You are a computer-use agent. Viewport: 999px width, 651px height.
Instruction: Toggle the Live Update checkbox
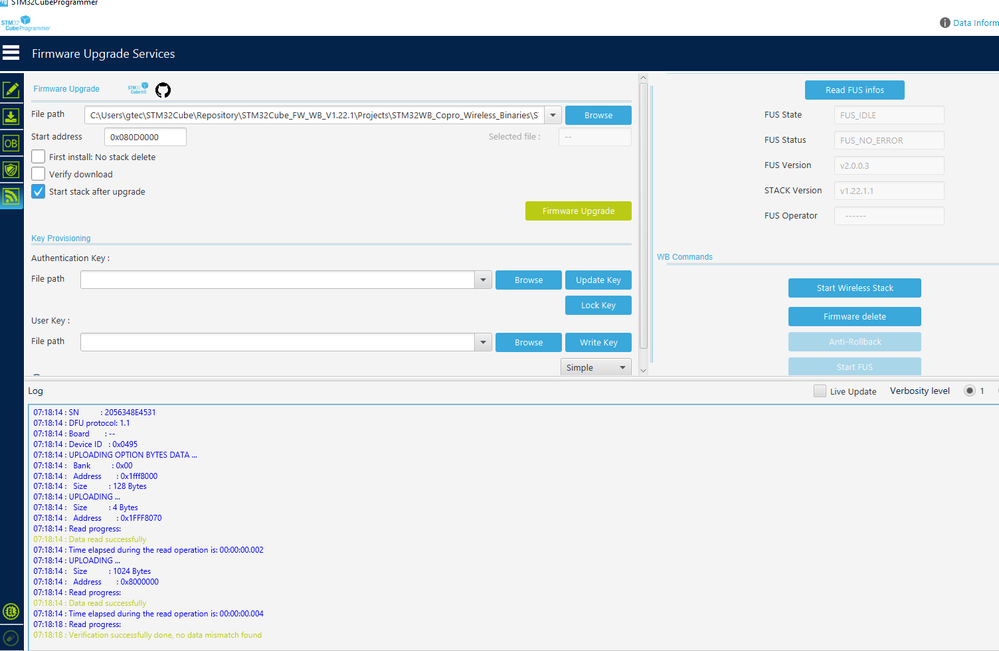(x=820, y=391)
